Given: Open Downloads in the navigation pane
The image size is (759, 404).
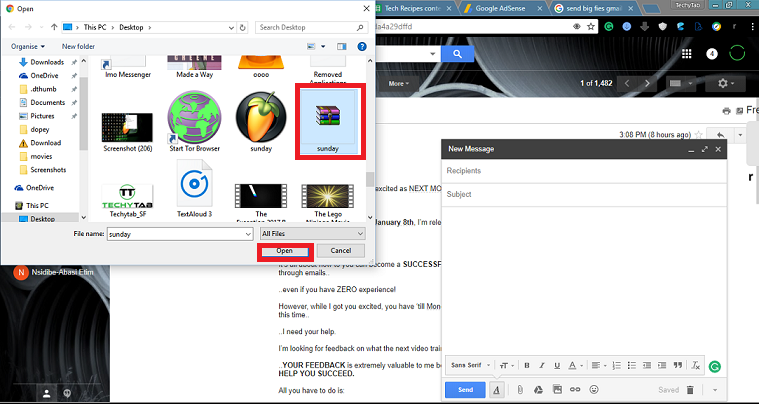Looking at the screenshot, I should [47, 62].
